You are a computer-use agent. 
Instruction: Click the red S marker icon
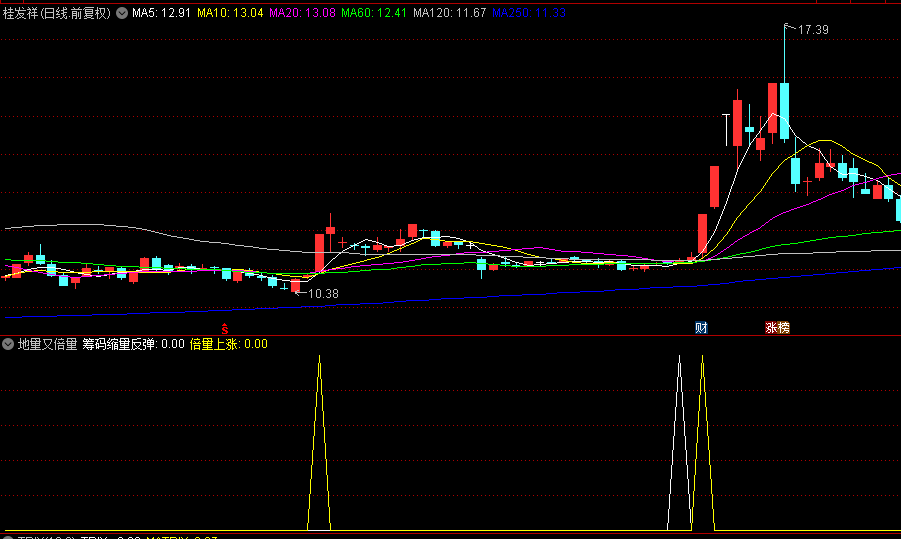[225, 329]
